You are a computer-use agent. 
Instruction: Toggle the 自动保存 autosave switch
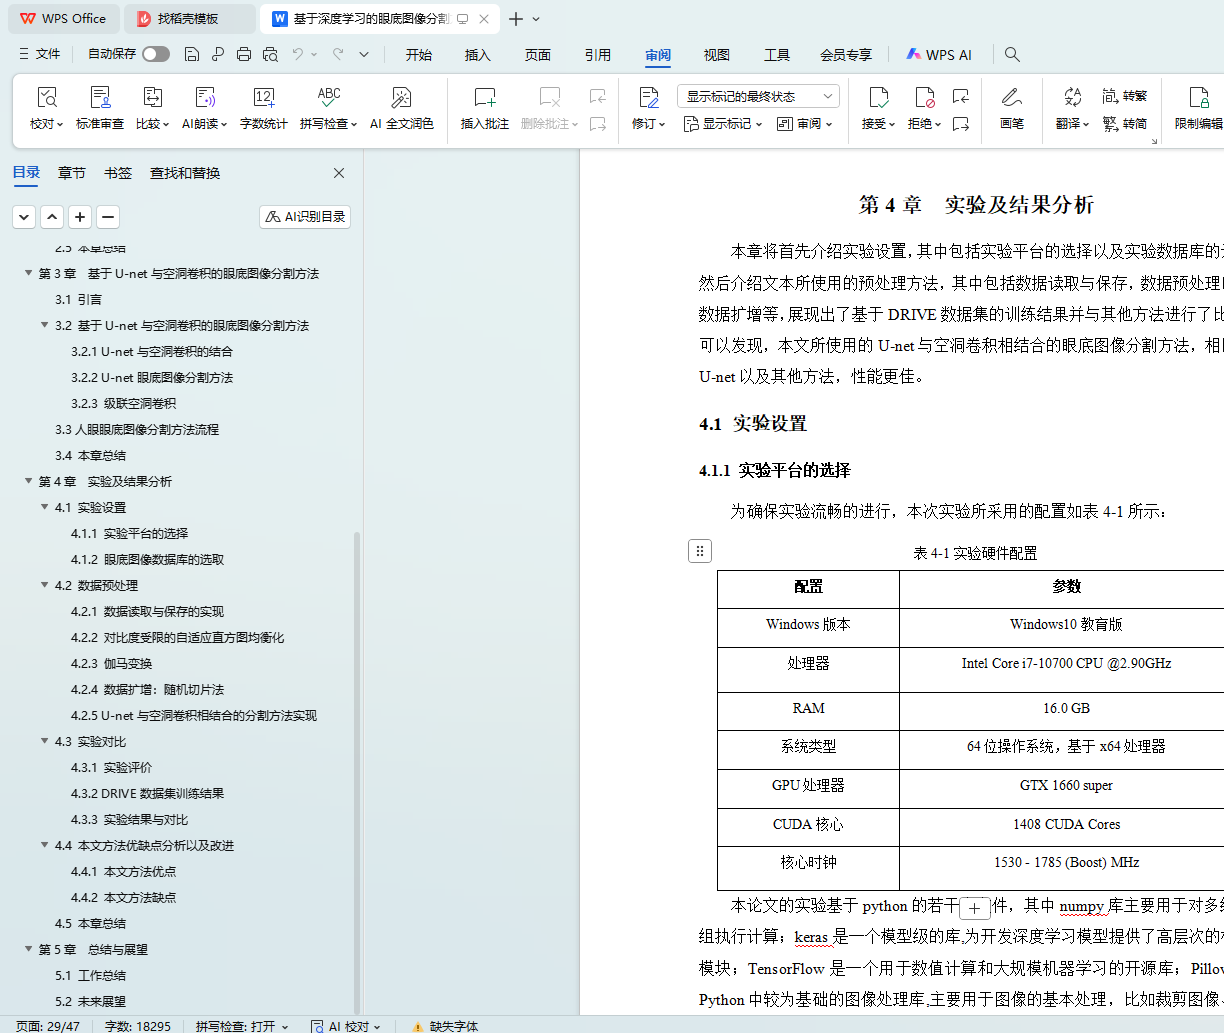tap(156, 54)
